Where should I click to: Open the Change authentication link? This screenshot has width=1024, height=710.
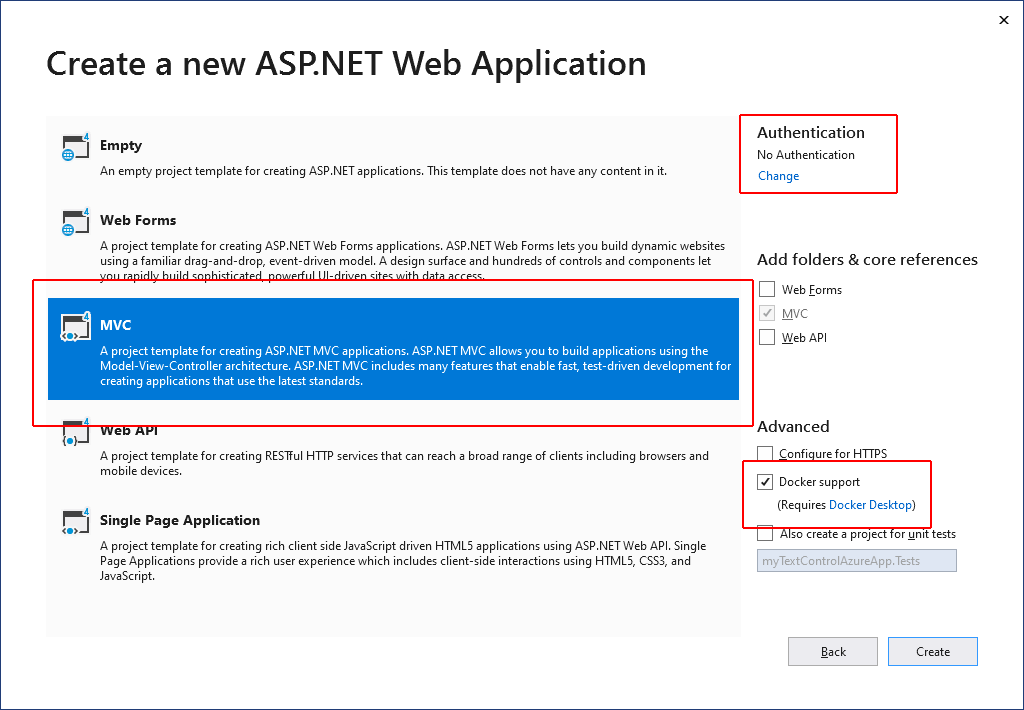tap(778, 176)
